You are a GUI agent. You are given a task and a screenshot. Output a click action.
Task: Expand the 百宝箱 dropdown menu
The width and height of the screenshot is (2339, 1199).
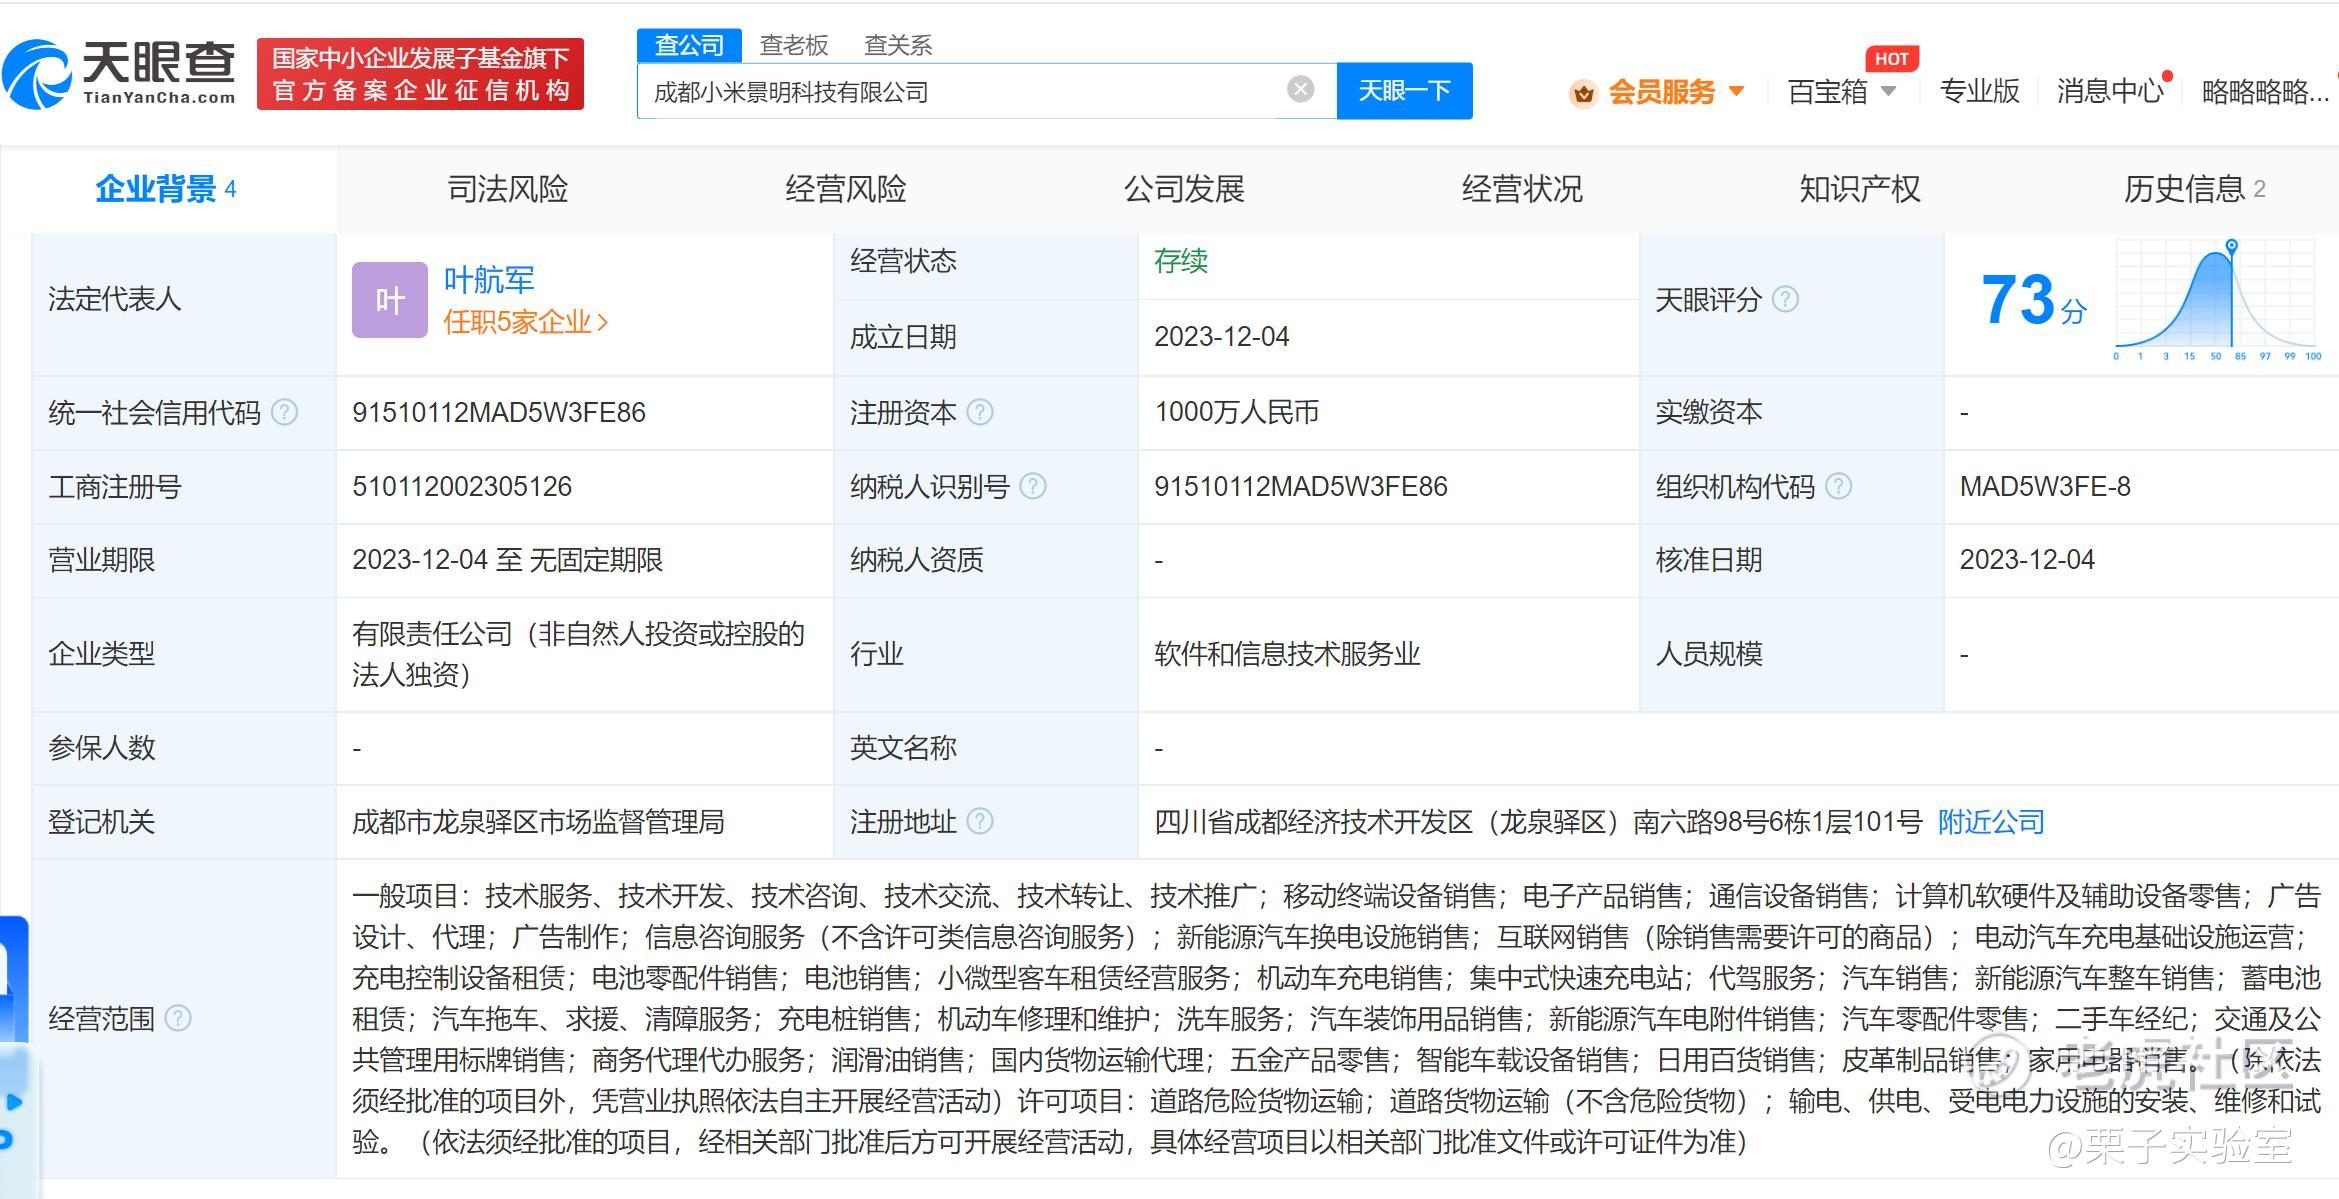click(1889, 91)
